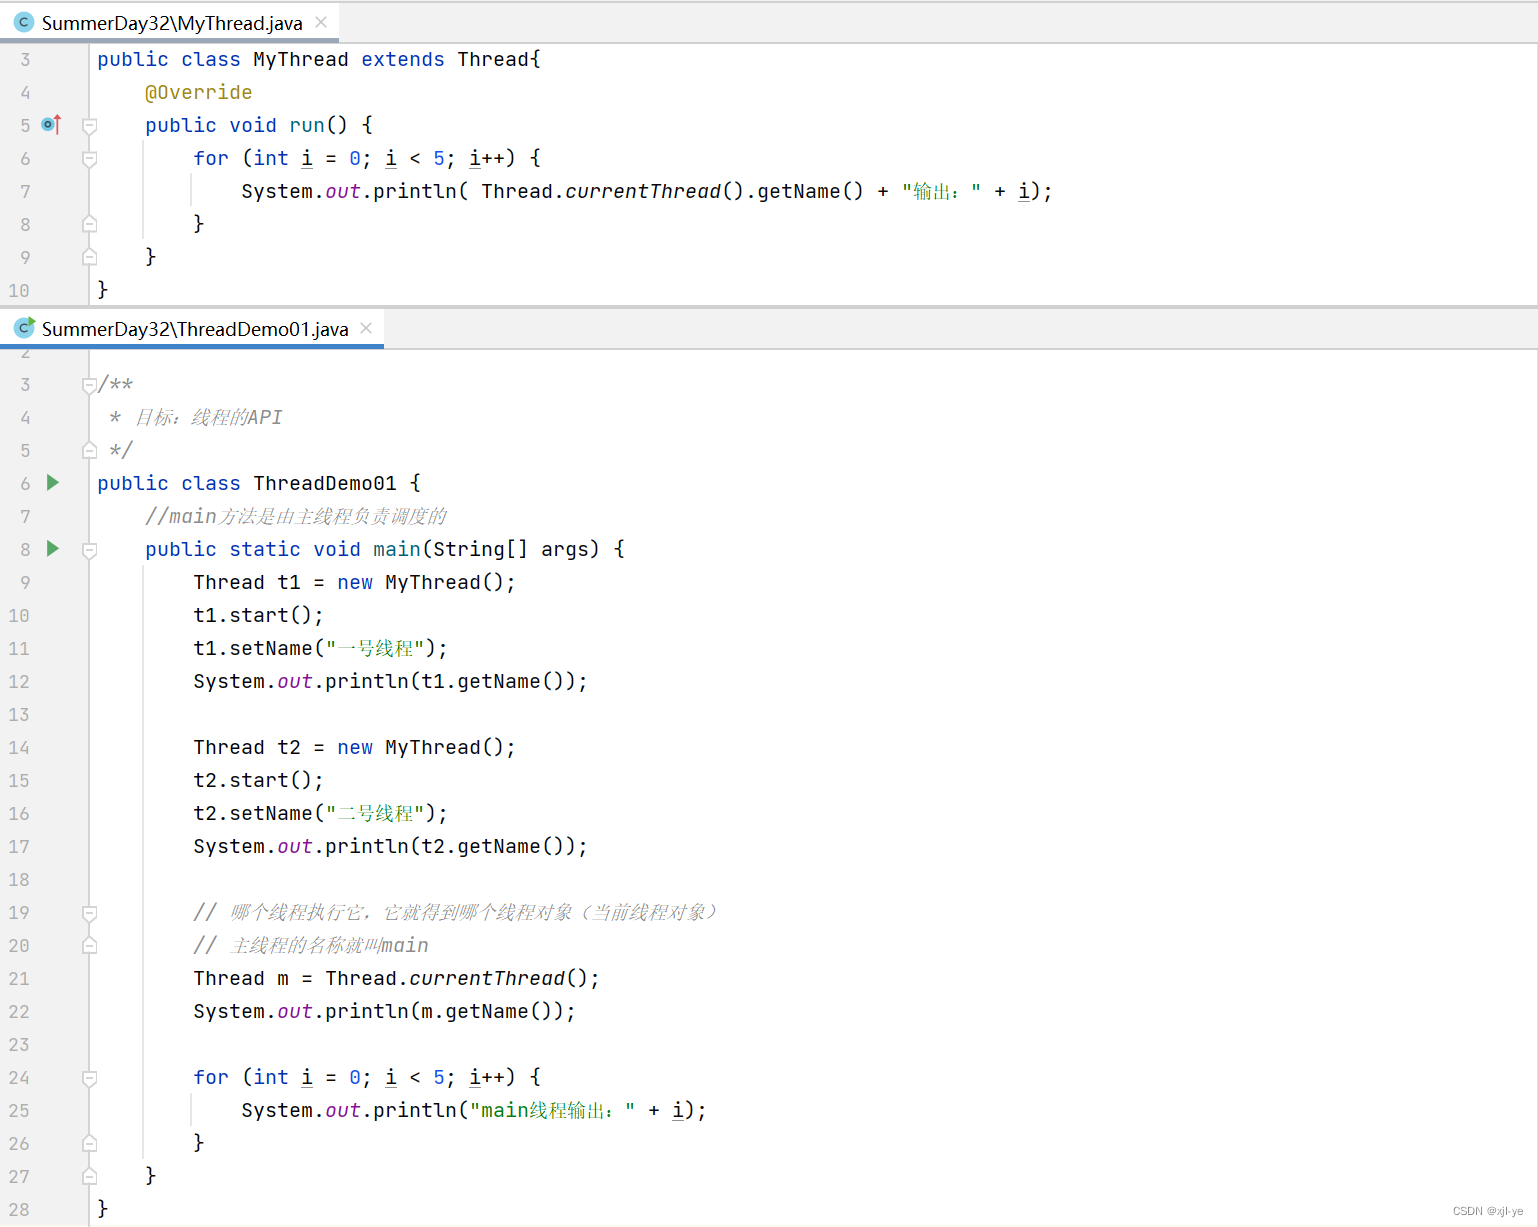Click the comment '主线程的名称就叫main'
1538x1227 pixels.
coord(311,945)
